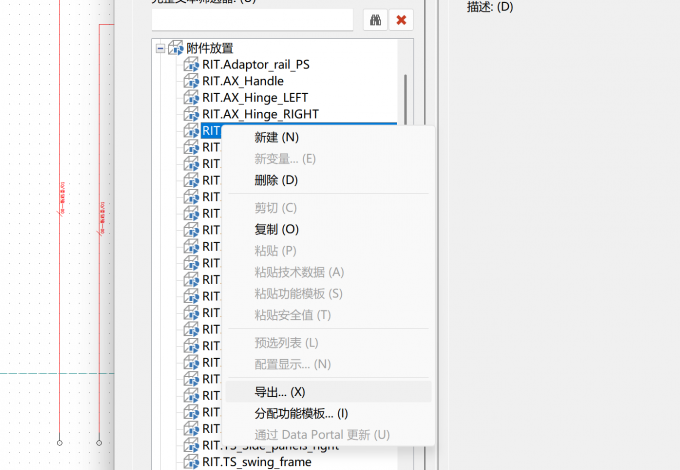Select RIT.AX_Handle tree item
680x470 pixels.
pyautogui.click(x=242, y=81)
